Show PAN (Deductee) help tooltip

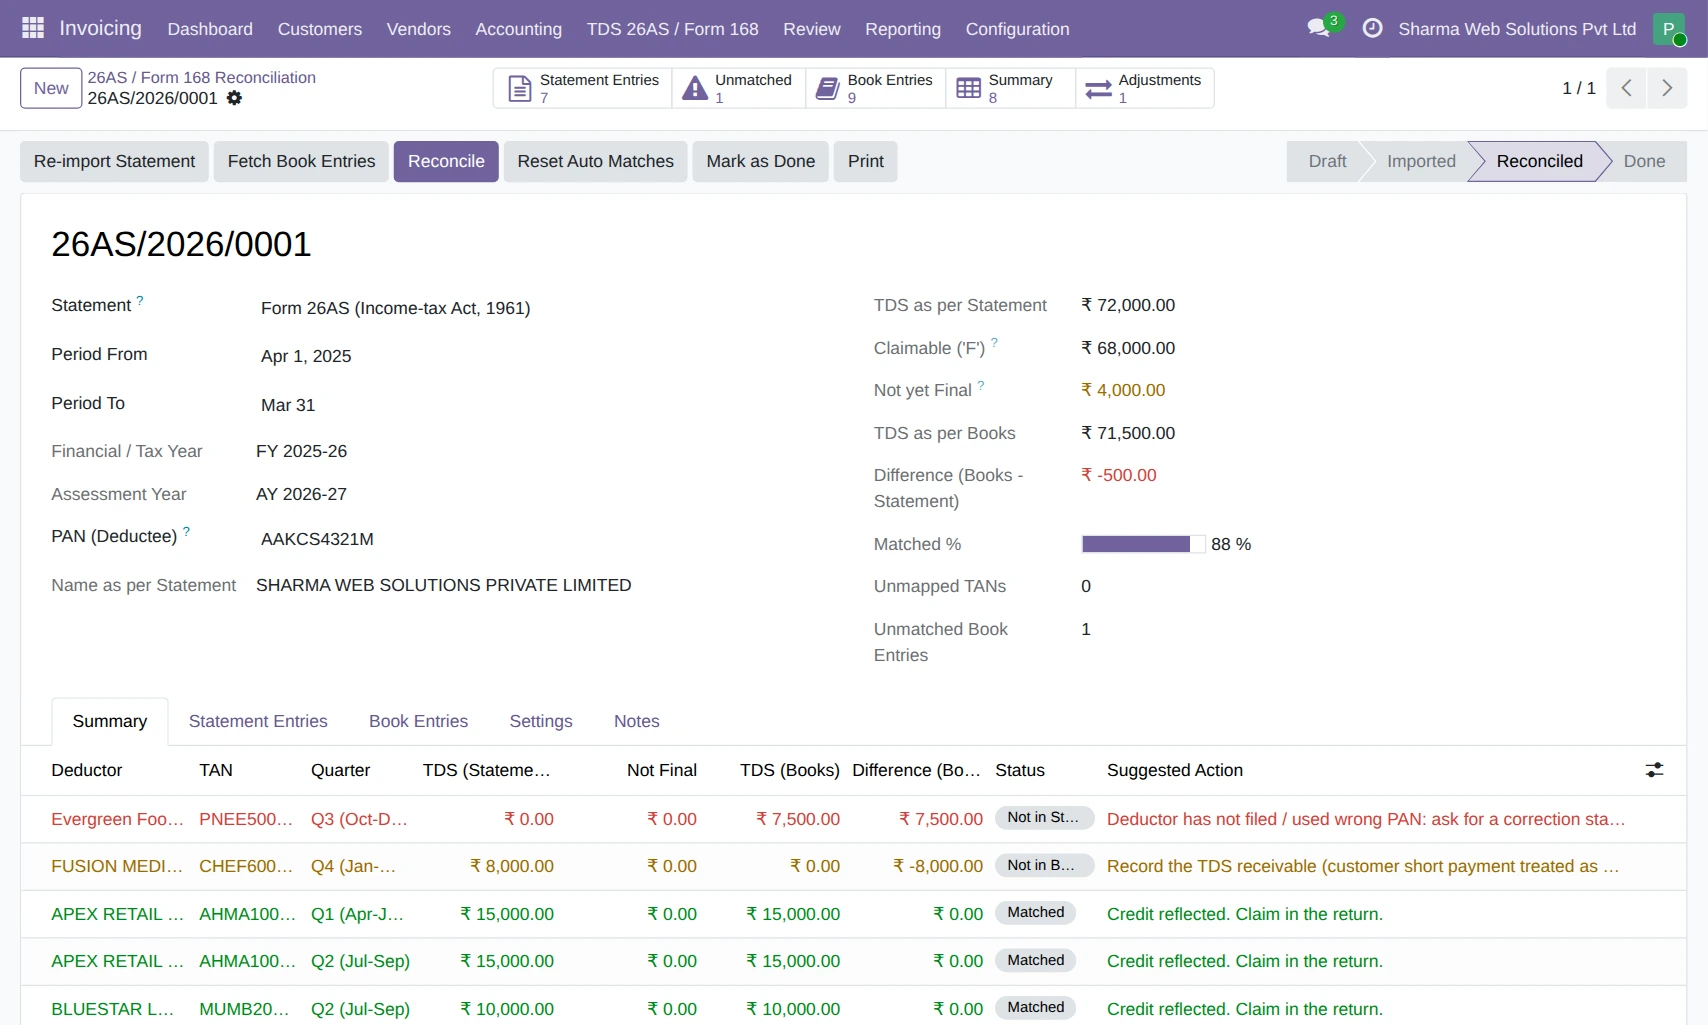point(186,531)
